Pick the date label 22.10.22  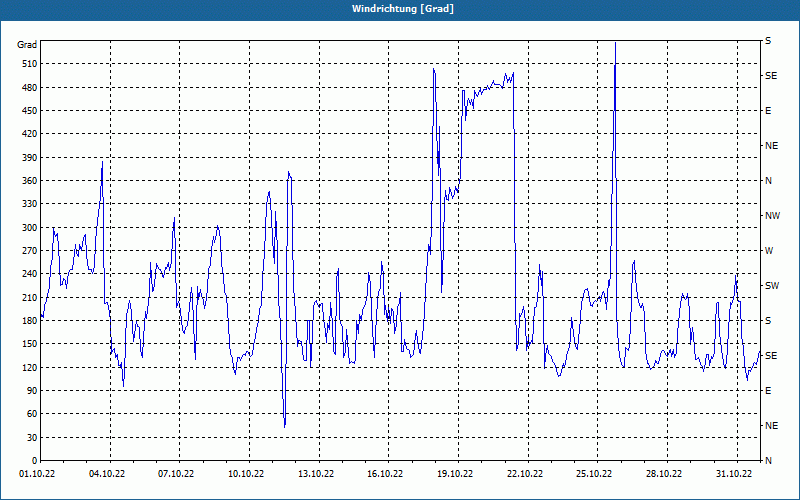click(525, 474)
